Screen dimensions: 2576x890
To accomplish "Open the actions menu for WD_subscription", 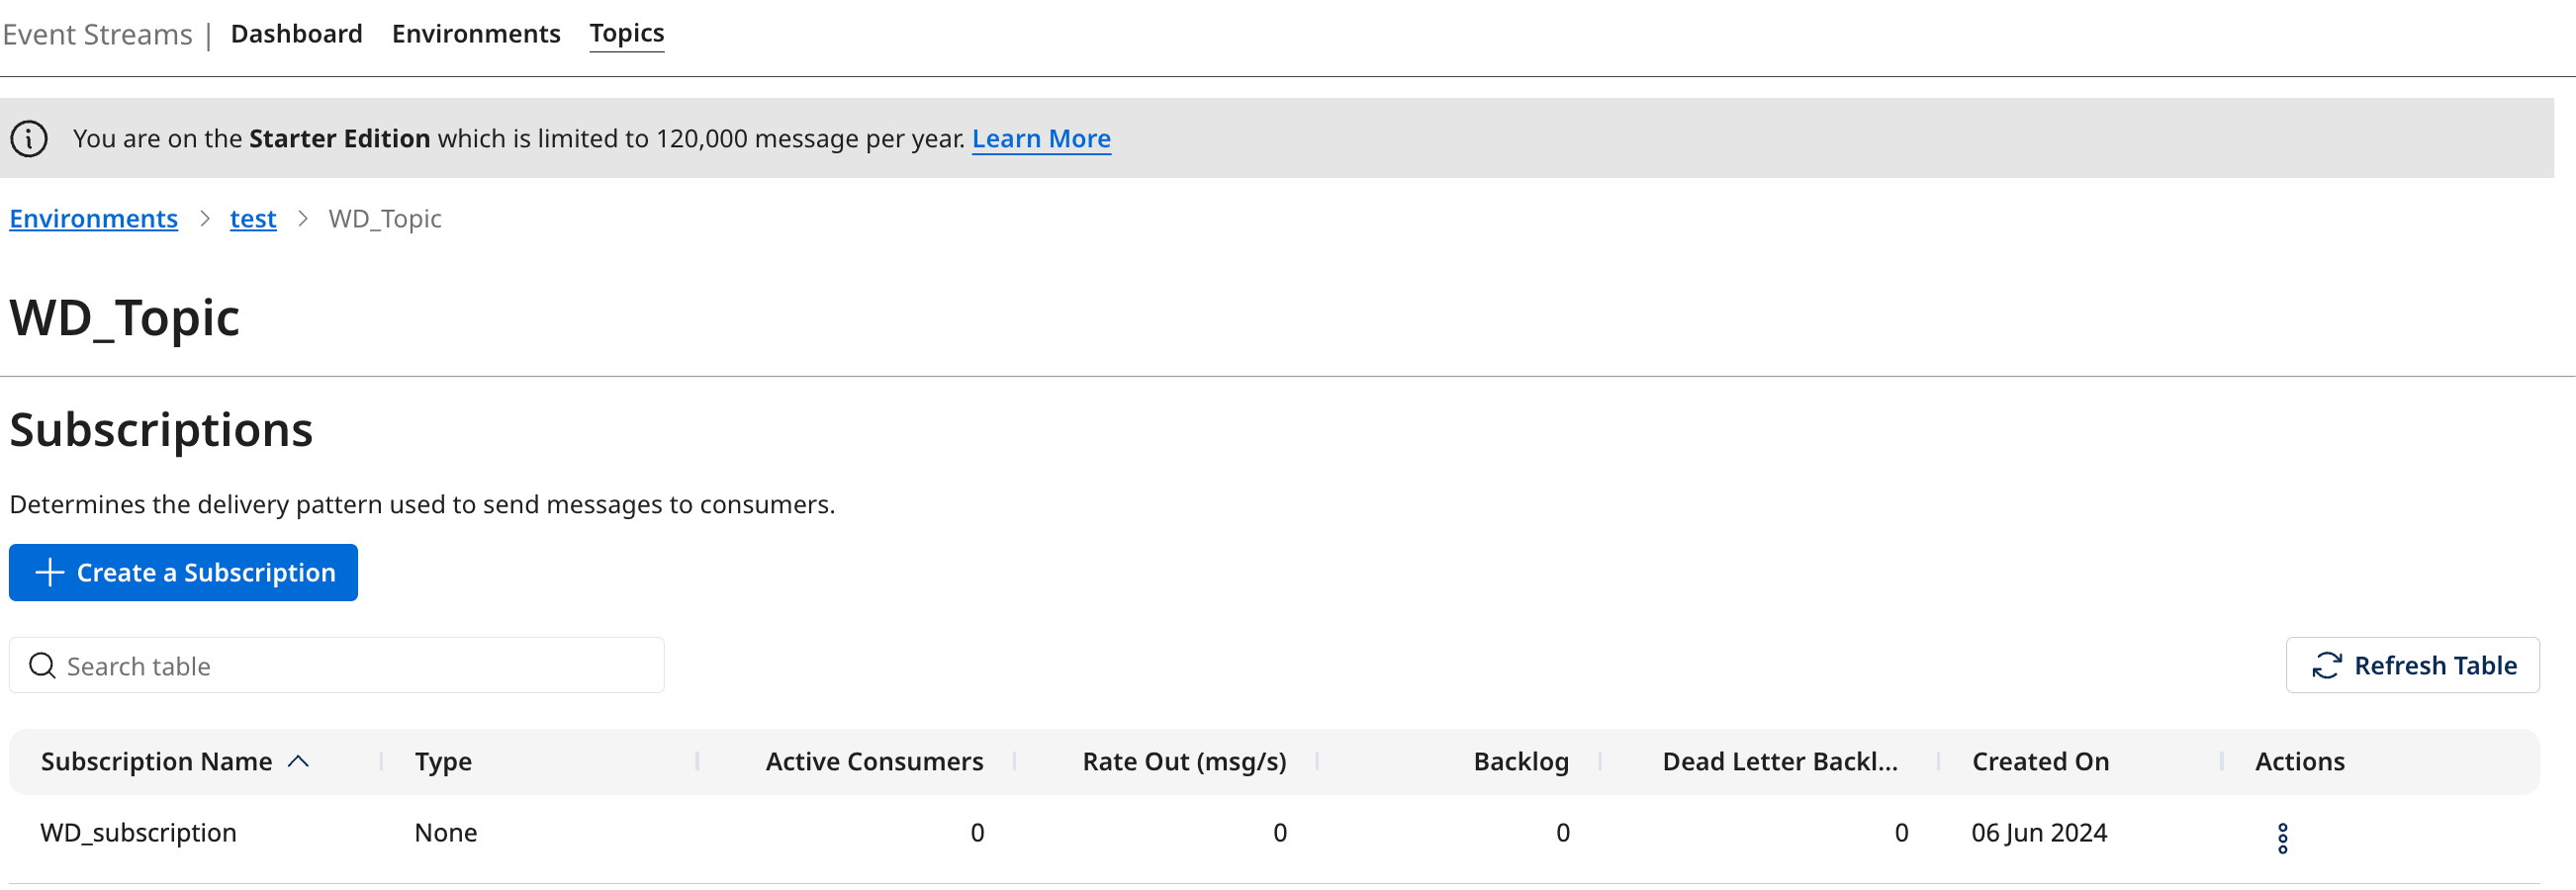I will pyautogui.click(x=2283, y=839).
